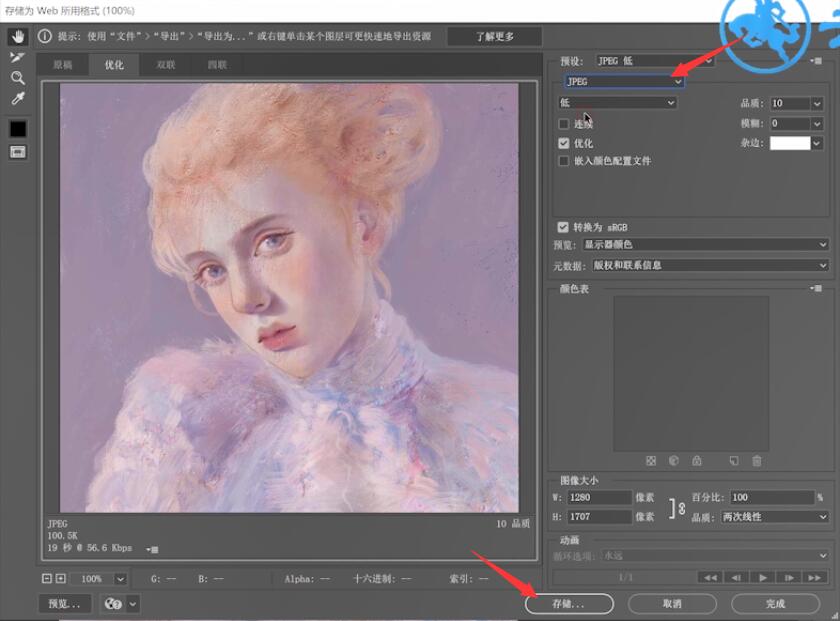Open the 预览 显示器颜色 dropdown

point(705,245)
